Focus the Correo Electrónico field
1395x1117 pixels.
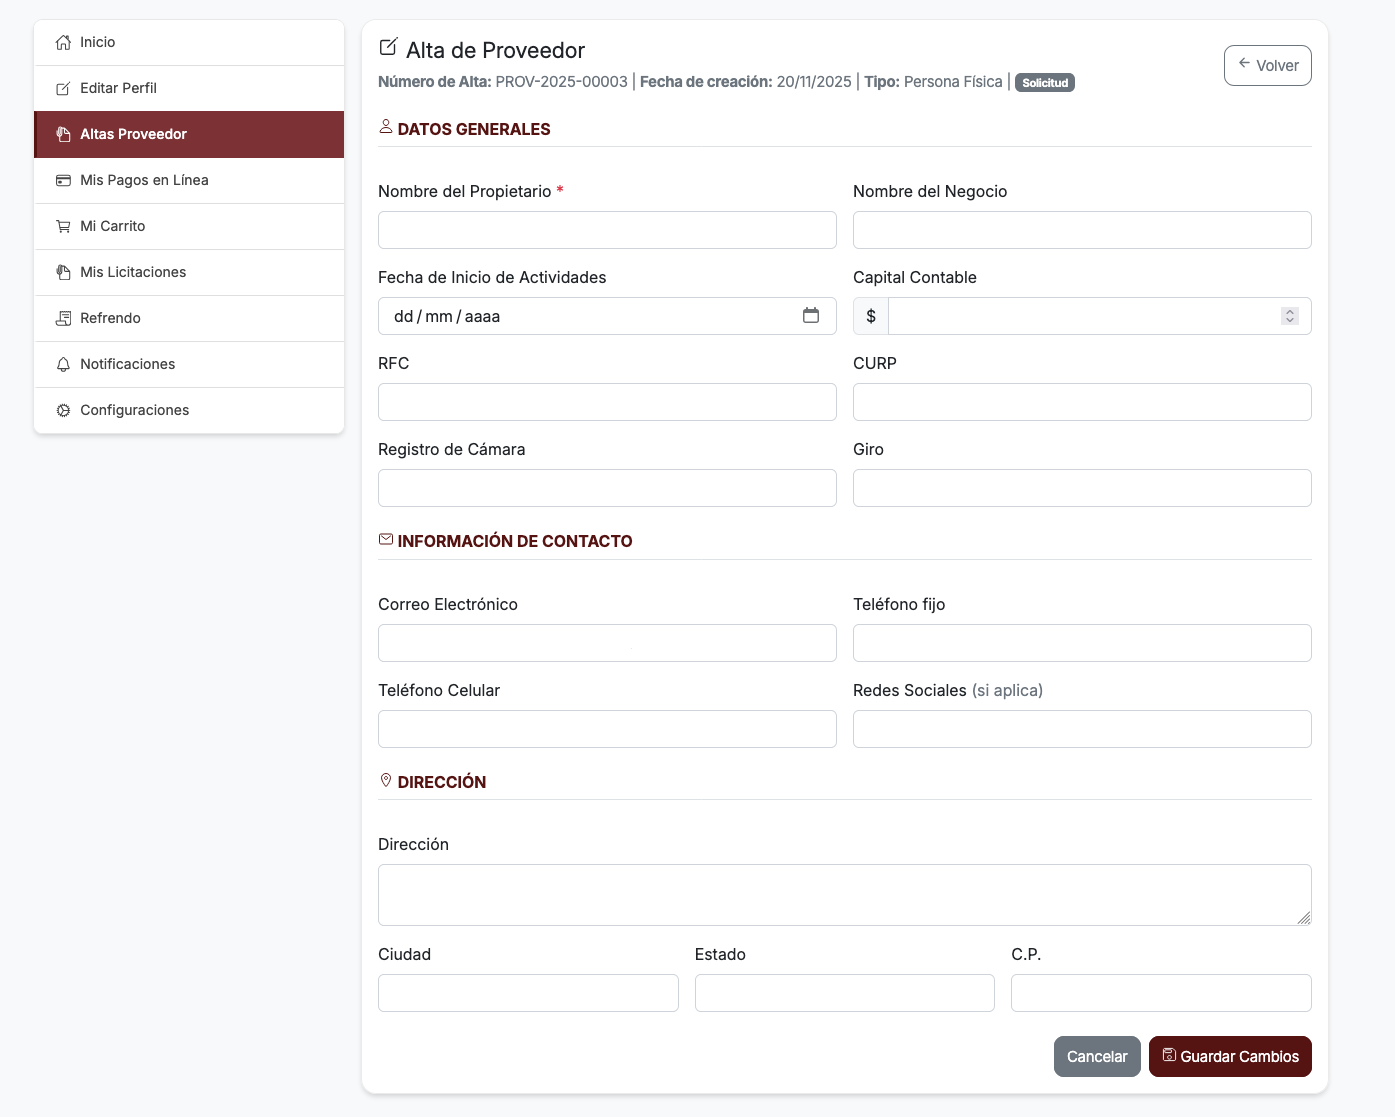(x=607, y=643)
